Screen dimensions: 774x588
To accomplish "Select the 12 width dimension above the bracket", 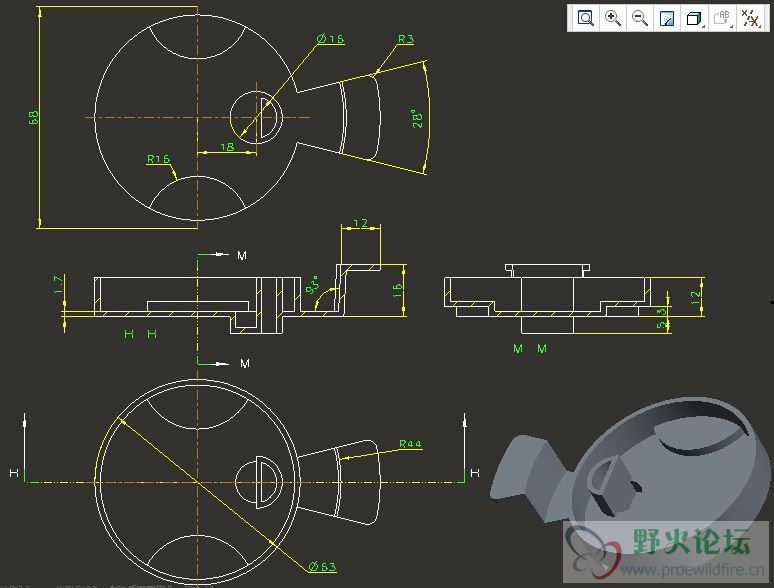I will 360,223.
